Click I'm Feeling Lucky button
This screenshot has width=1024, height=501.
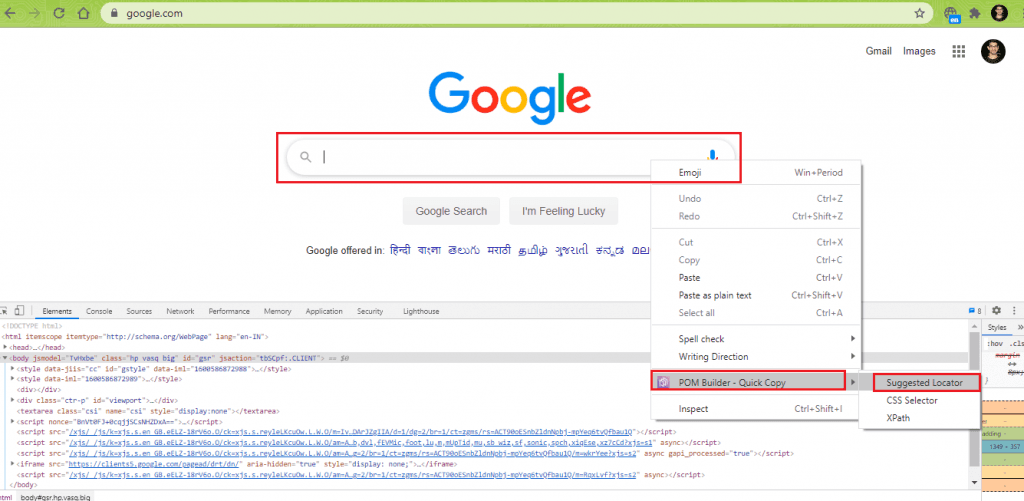pos(564,211)
